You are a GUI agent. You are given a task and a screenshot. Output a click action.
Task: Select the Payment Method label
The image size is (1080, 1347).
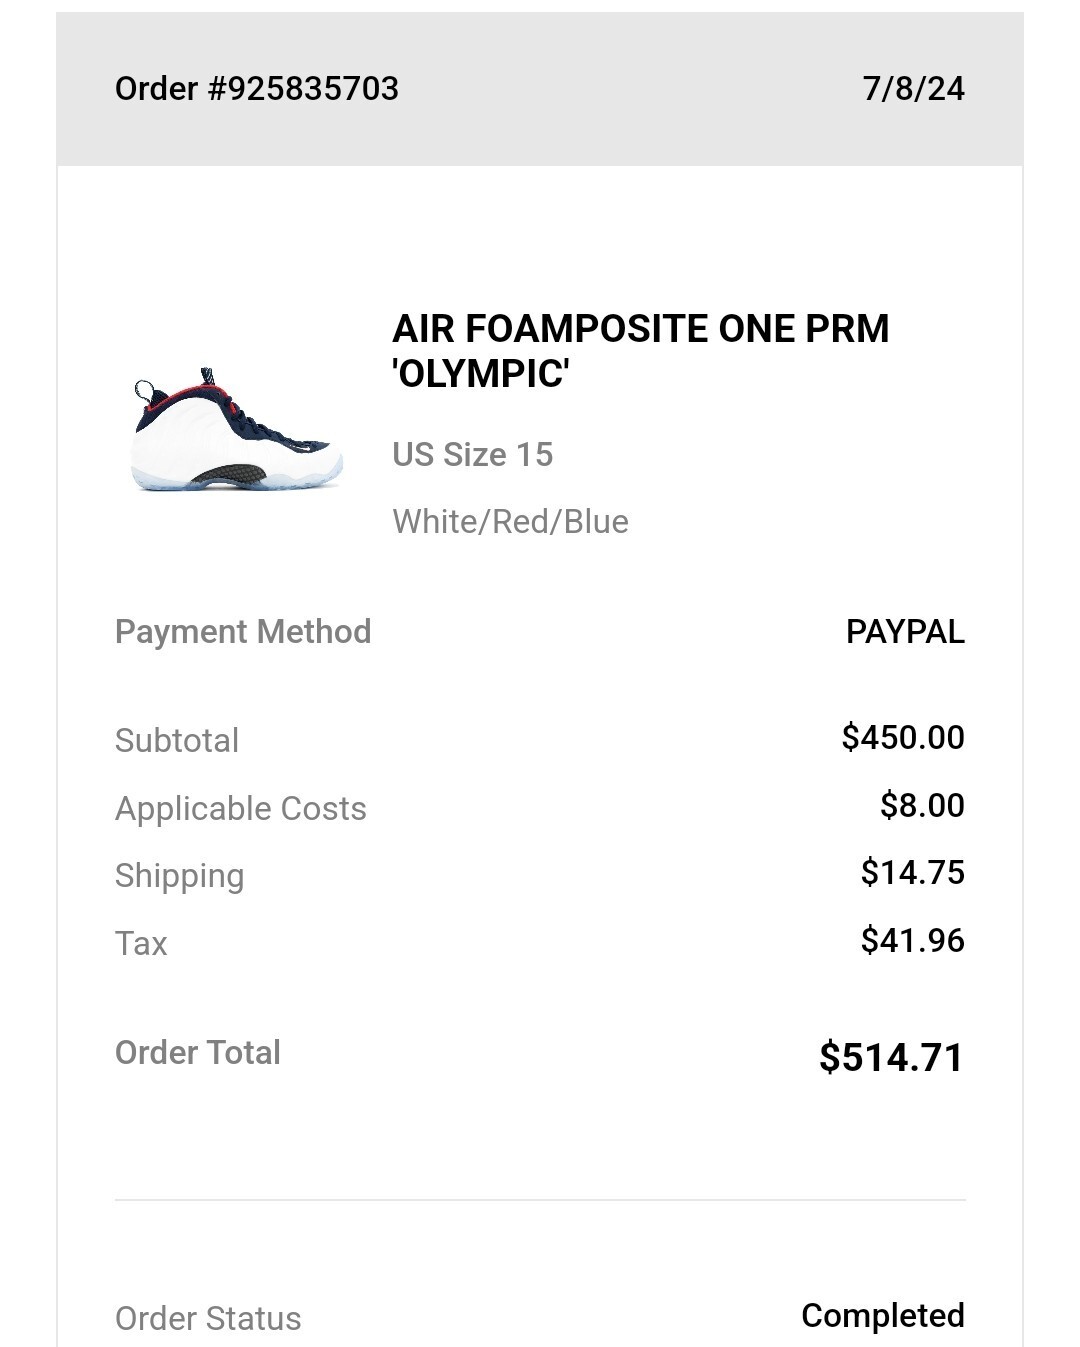tap(243, 632)
